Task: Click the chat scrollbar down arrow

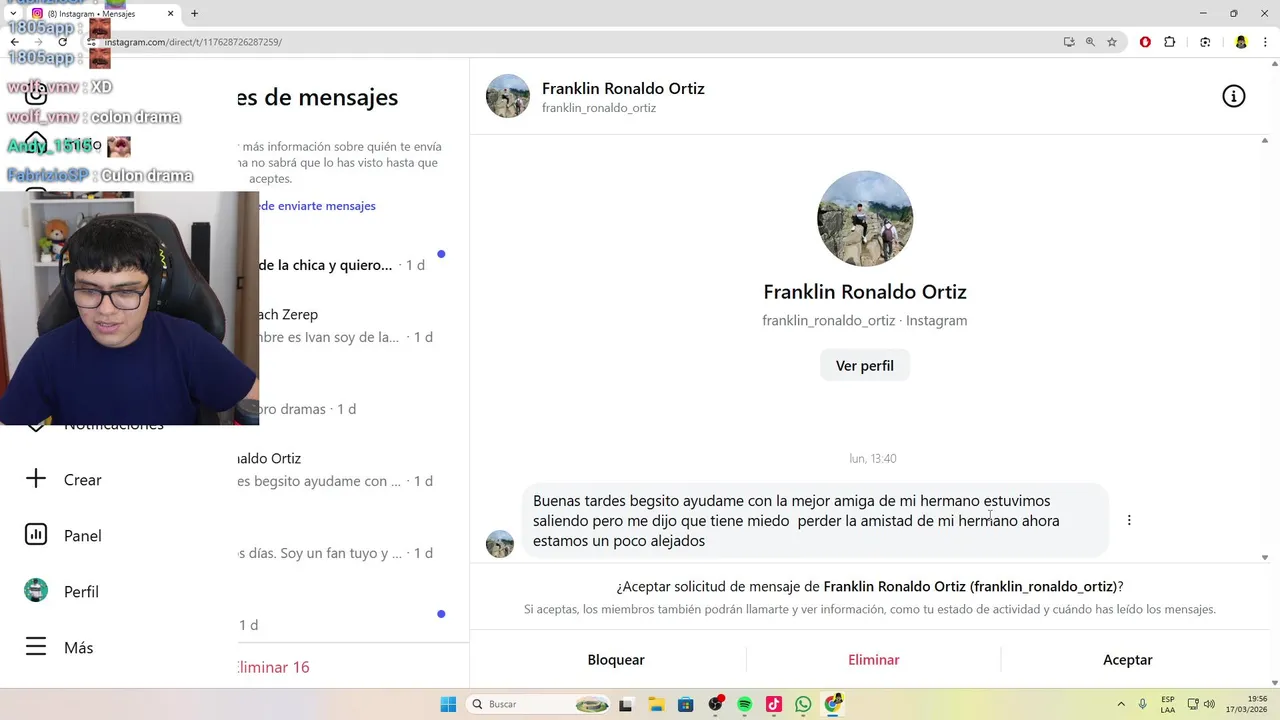Action: click(x=1264, y=557)
